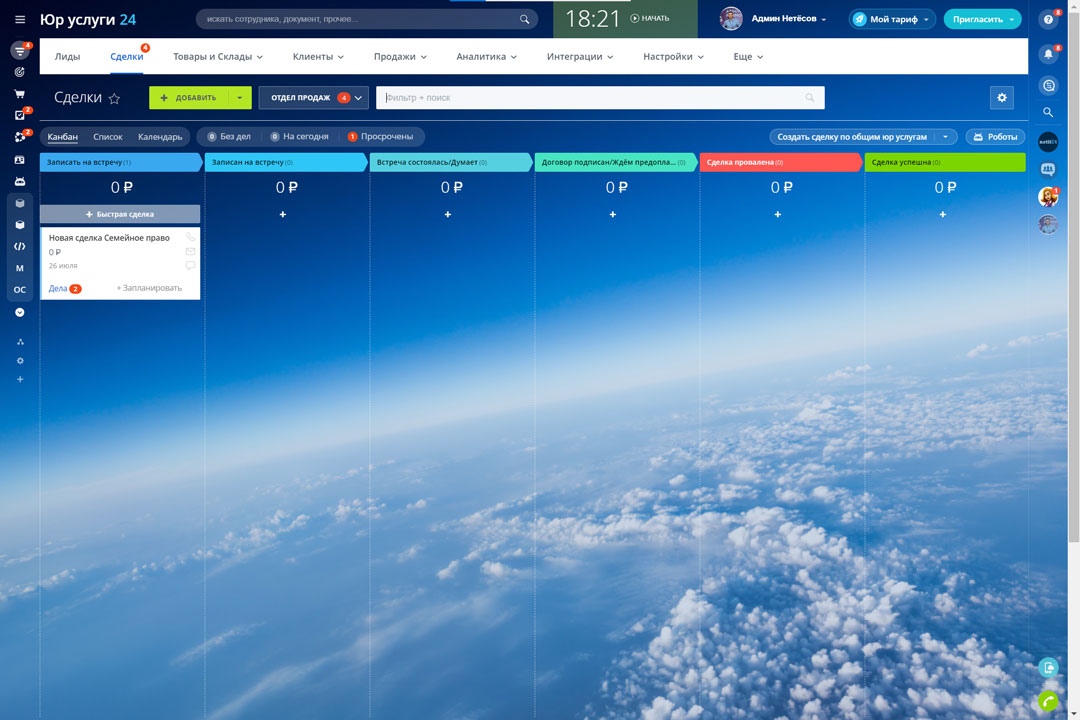This screenshot has height=720, width=1080.
Task: Expand the Настройки menu
Action: 673,56
